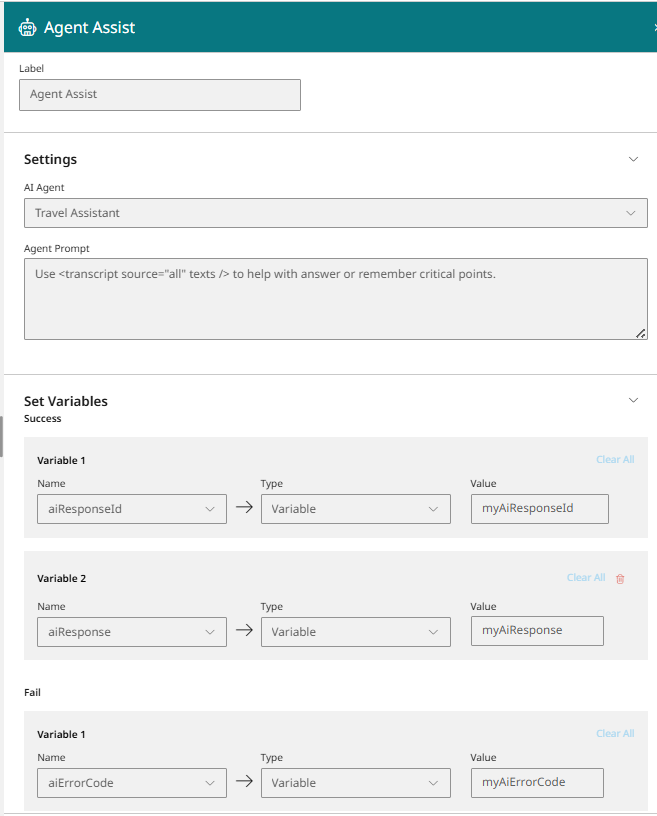The image size is (657, 816).
Task: Click the Variable 2 title
Action: [61, 579]
